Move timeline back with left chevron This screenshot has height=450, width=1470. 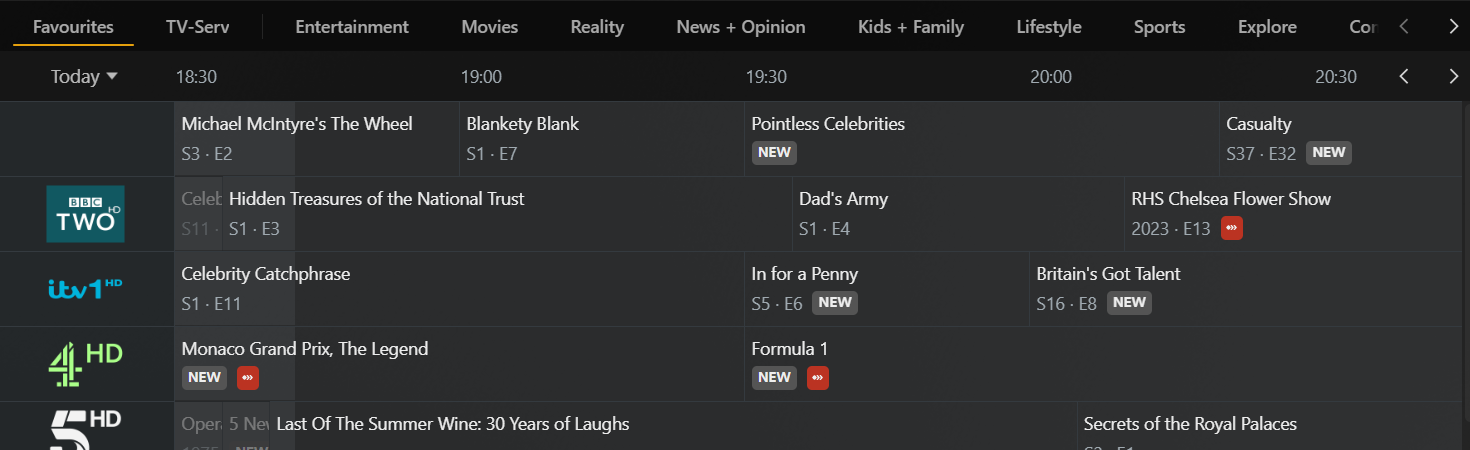(x=1404, y=77)
